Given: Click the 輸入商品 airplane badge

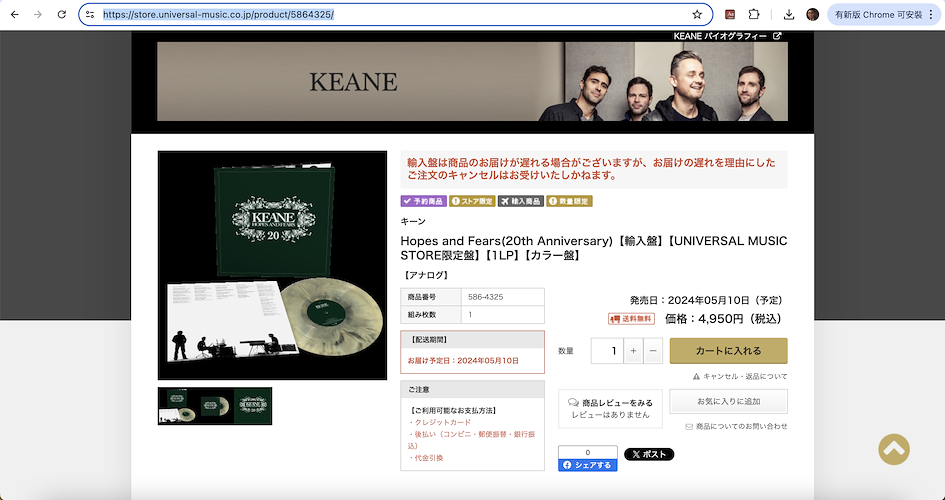Looking at the screenshot, I should [x=521, y=201].
